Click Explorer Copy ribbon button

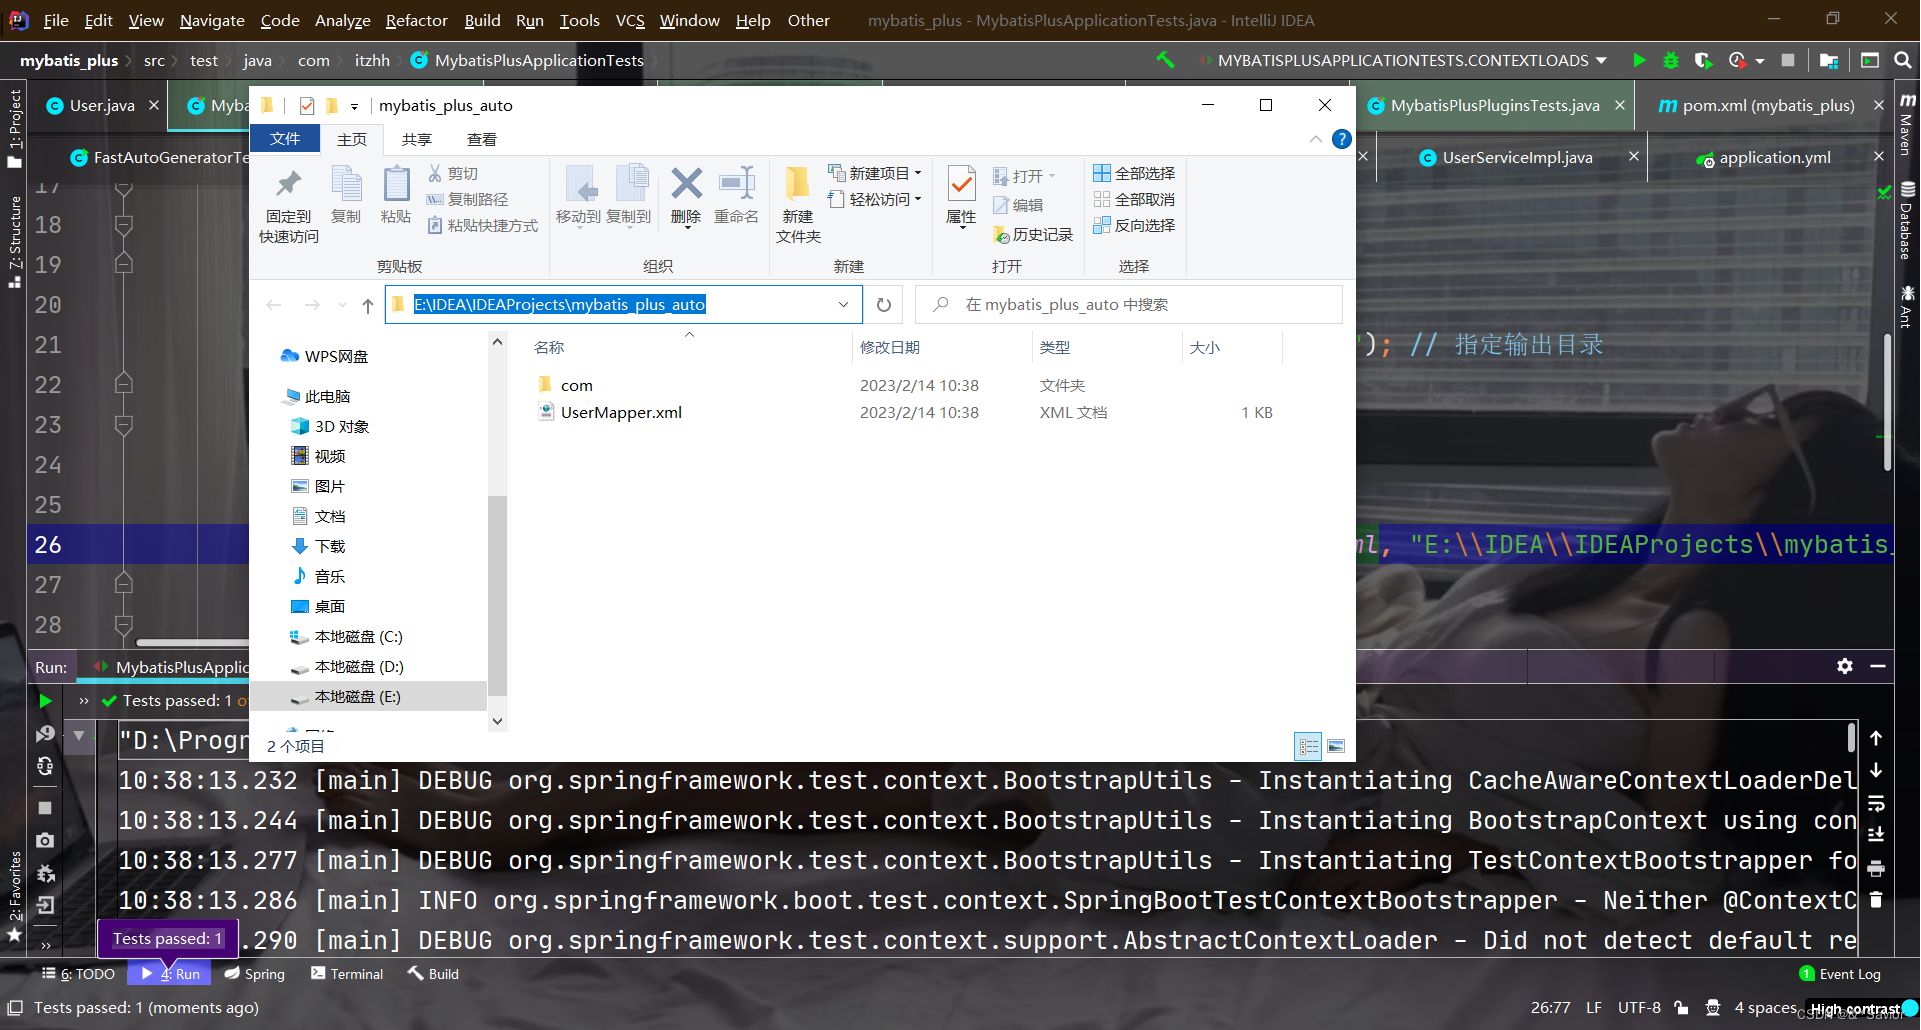(346, 196)
